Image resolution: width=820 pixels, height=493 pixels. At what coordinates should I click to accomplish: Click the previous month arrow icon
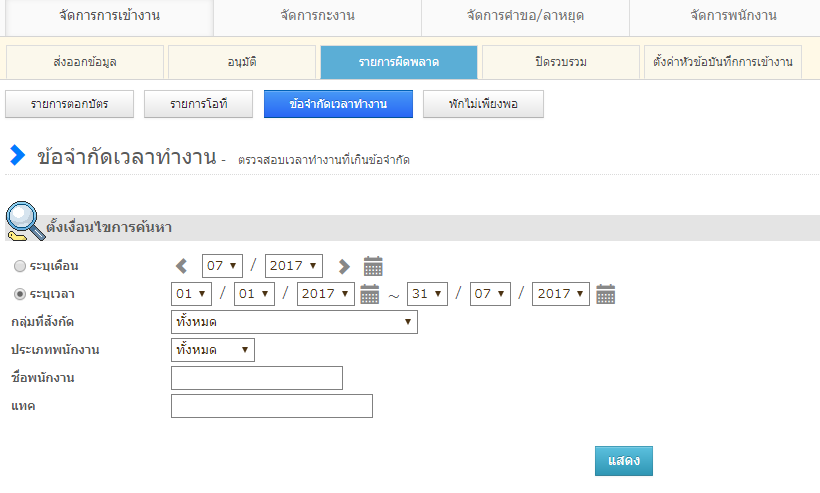pyautogui.click(x=182, y=266)
